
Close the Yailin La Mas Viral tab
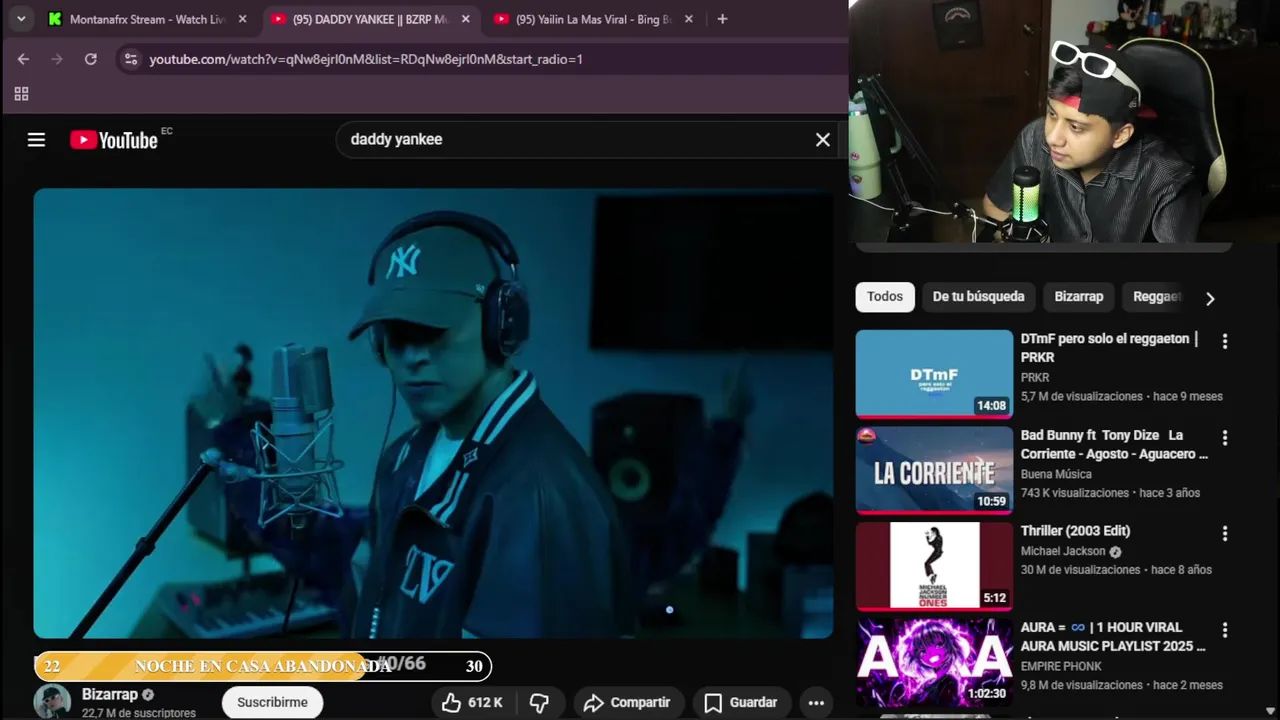[x=688, y=19]
